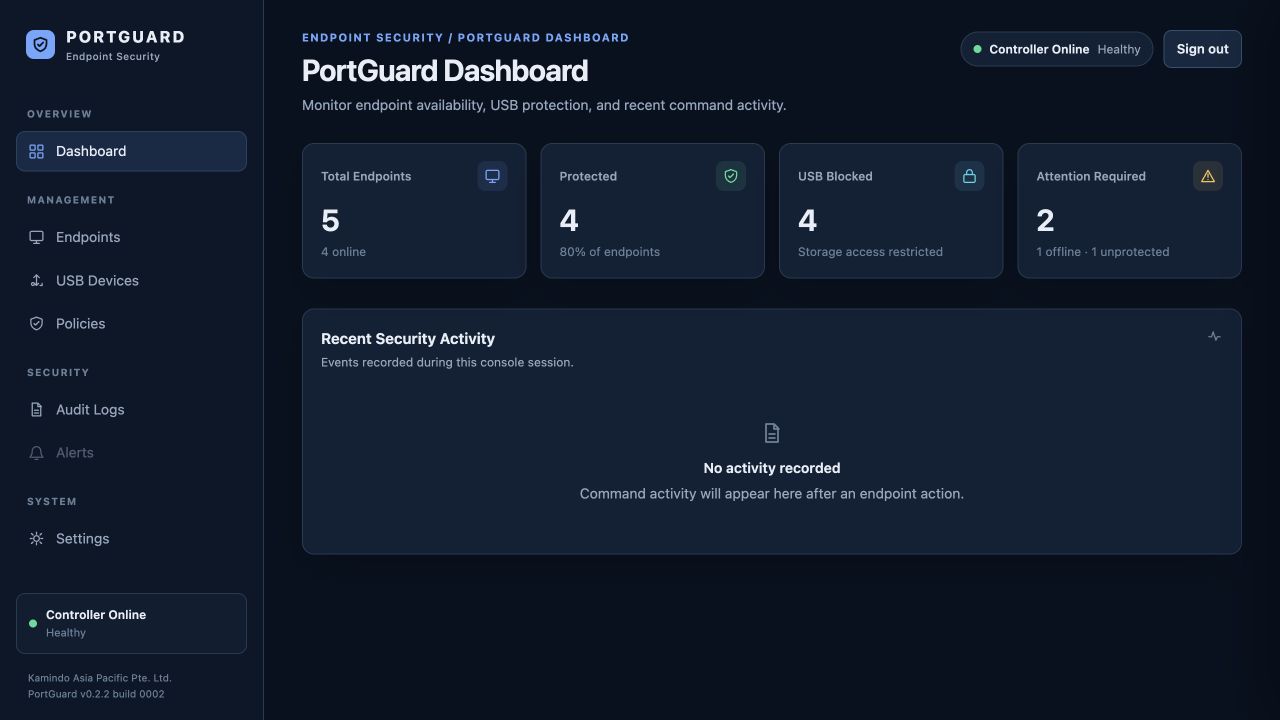Select the Alerts sidebar item
The image size is (1280, 720).
click(131, 452)
